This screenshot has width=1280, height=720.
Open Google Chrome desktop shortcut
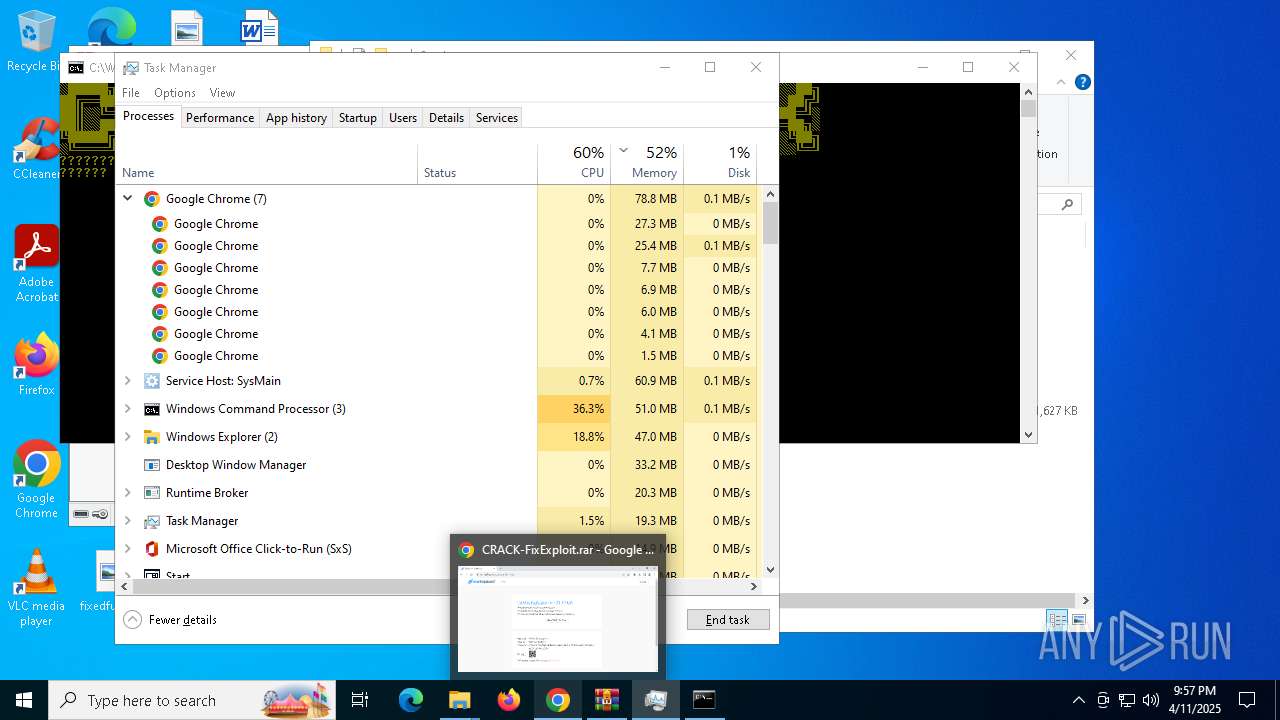click(x=36, y=480)
